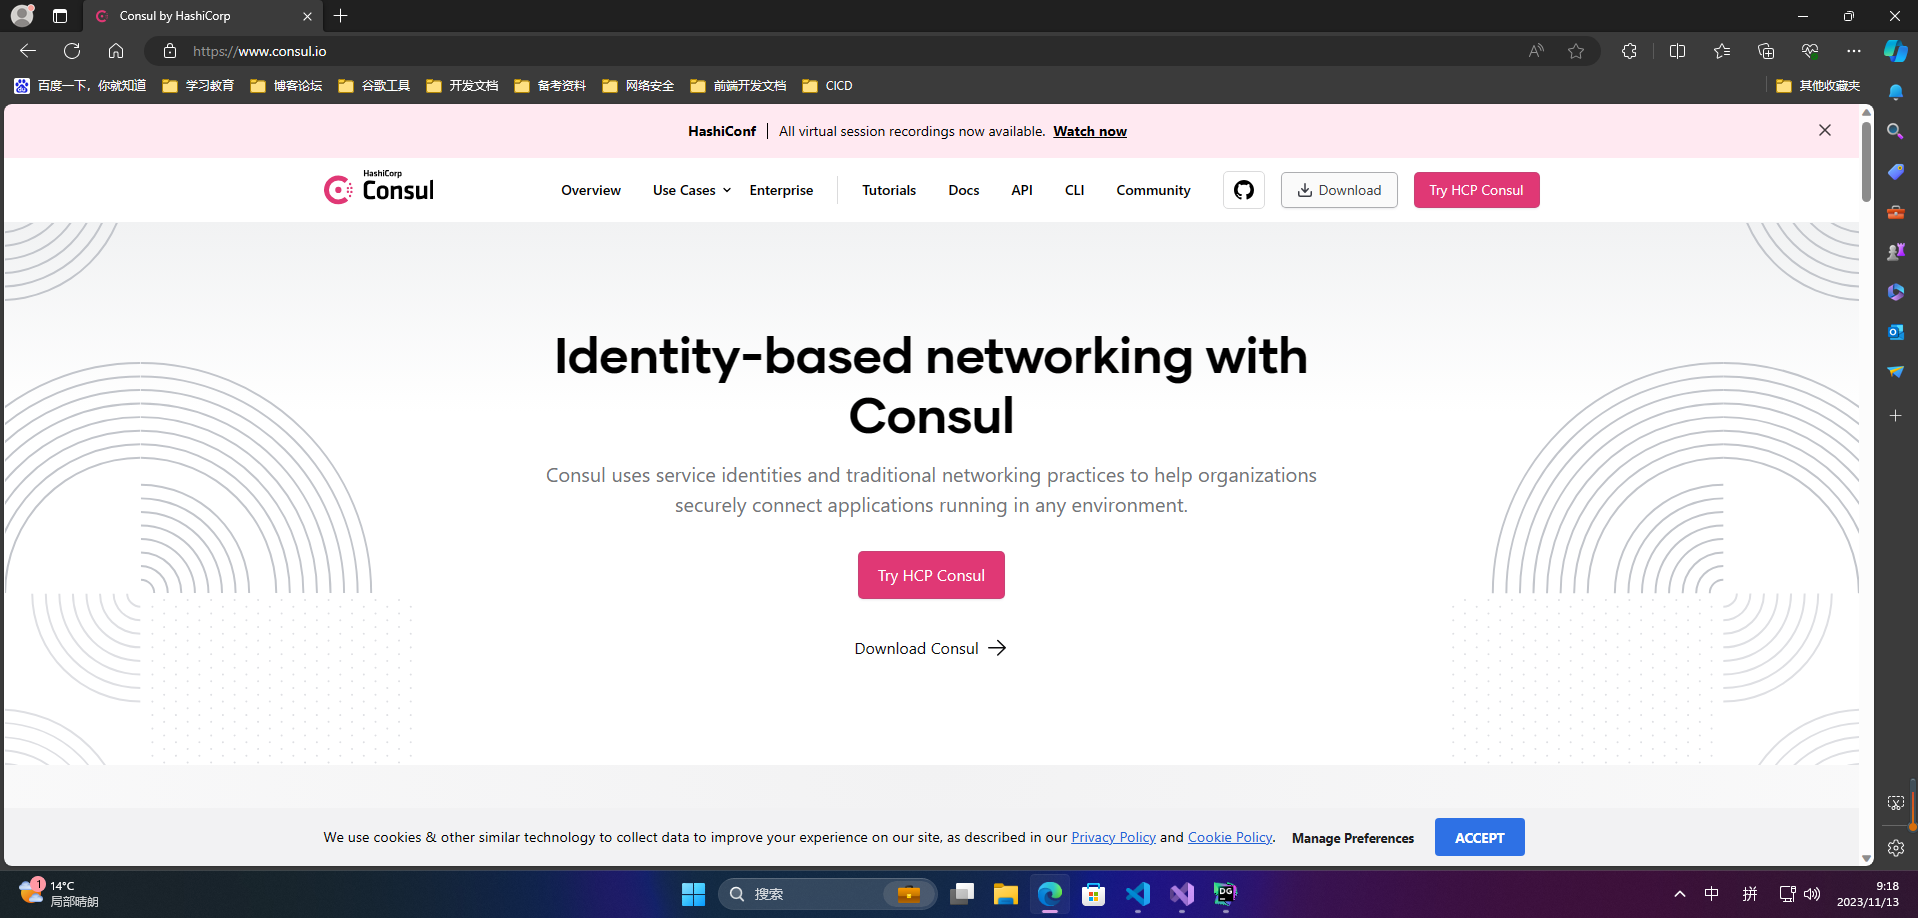This screenshot has width=1918, height=918.
Task: Open the sidebar shopping tag icon
Action: pyautogui.click(x=1896, y=172)
